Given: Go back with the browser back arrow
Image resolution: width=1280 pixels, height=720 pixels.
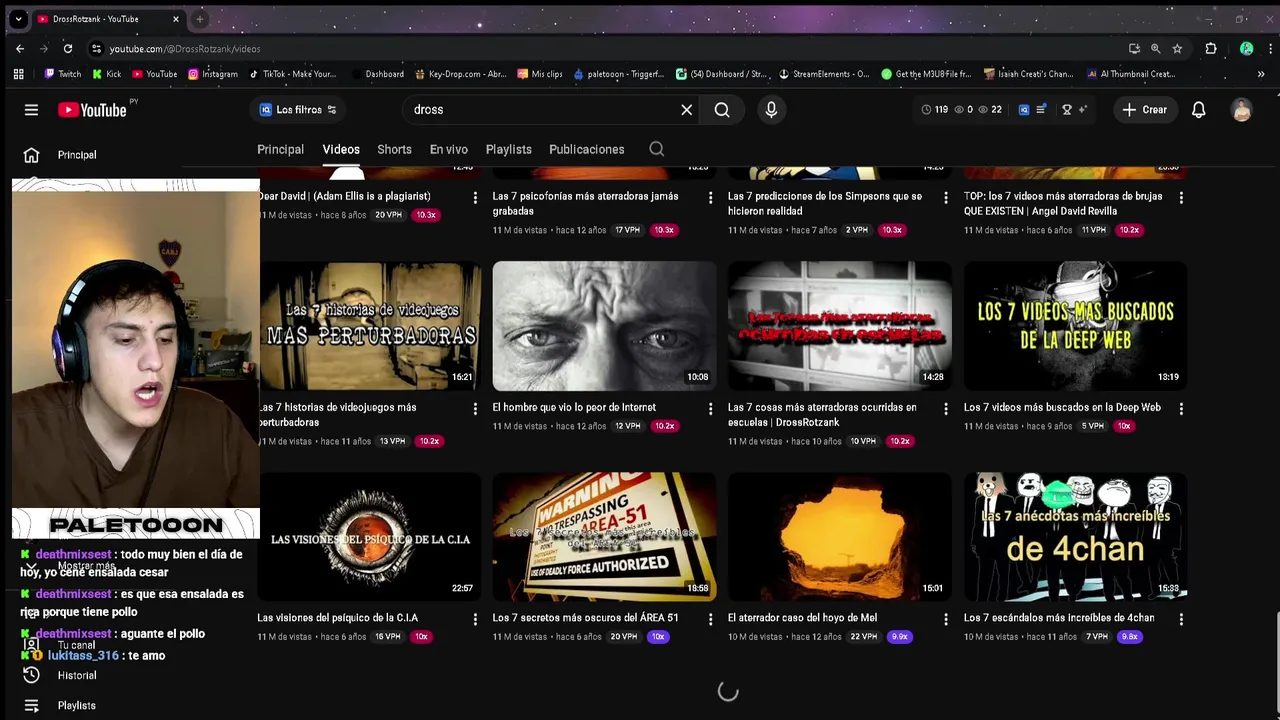Looking at the screenshot, I should pos(20,48).
